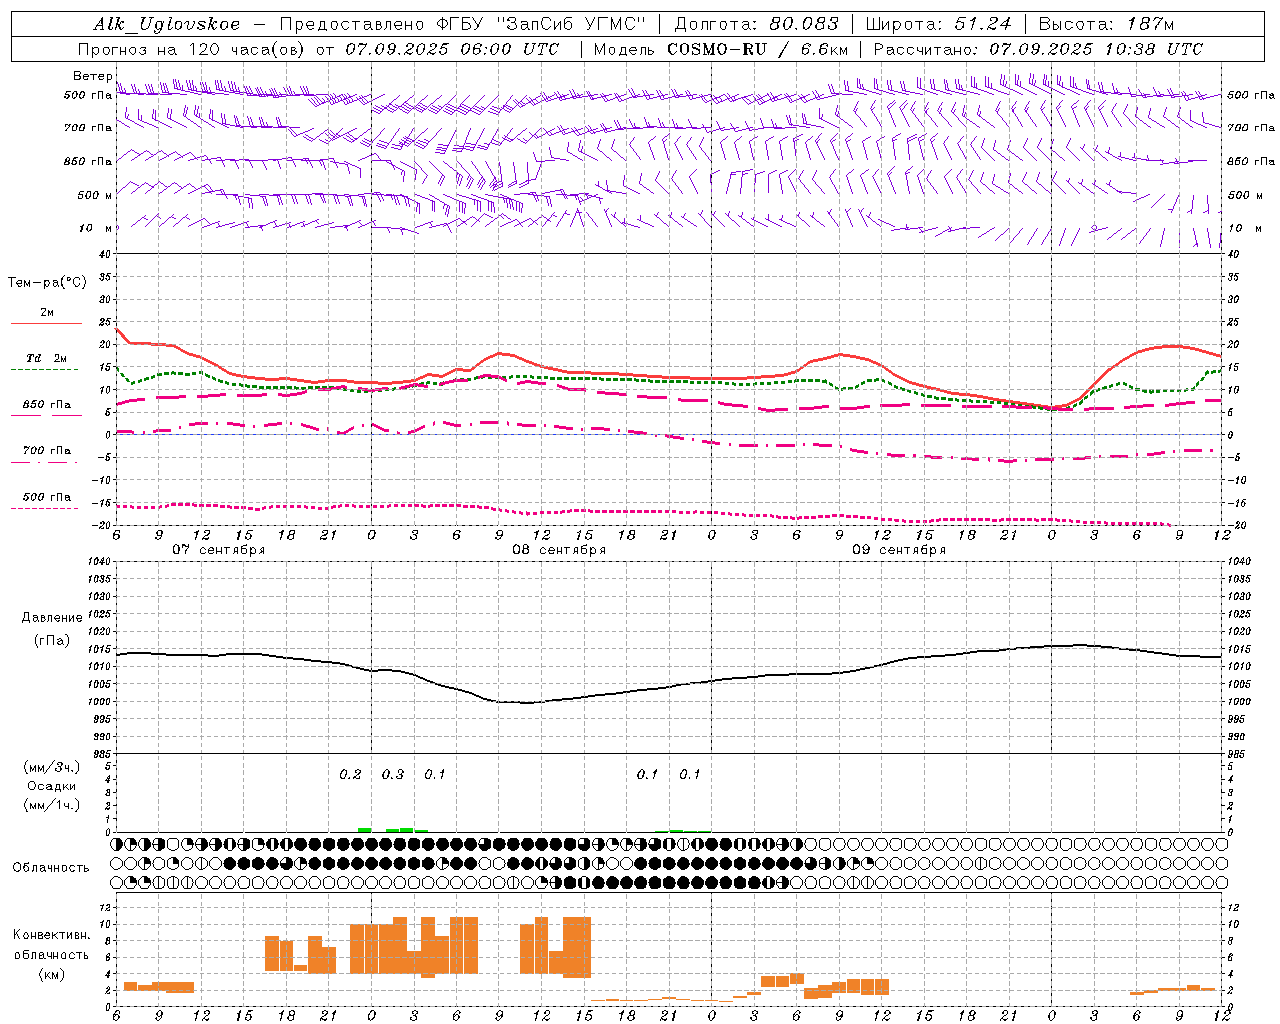The height and width of the screenshot is (1024, 1280).
Task: Click the 'Долгота: 80.083' value
Action: (x=757, y=24)
